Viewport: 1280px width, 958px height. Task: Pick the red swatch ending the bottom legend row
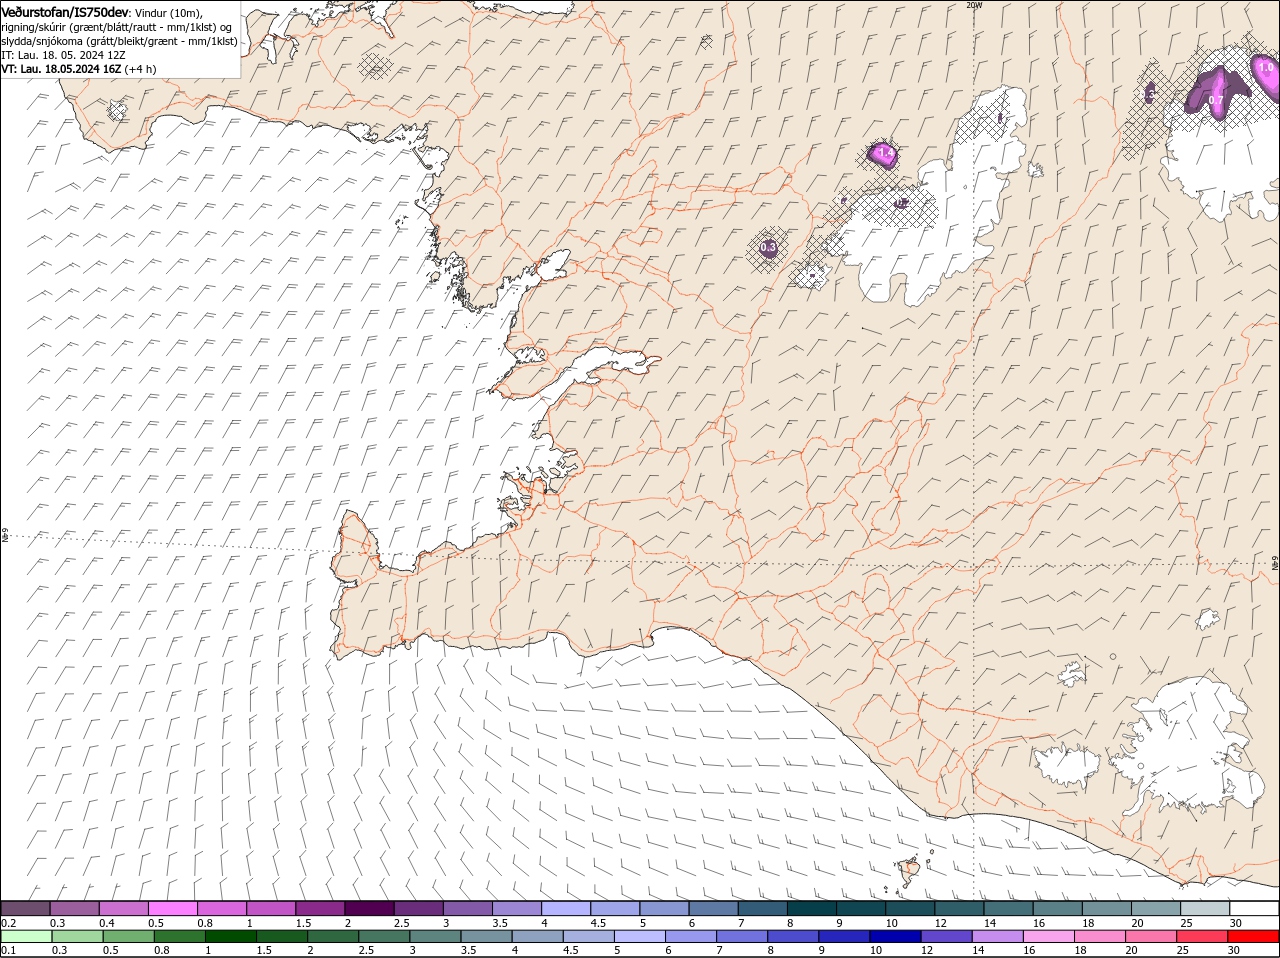point(1251,936)
